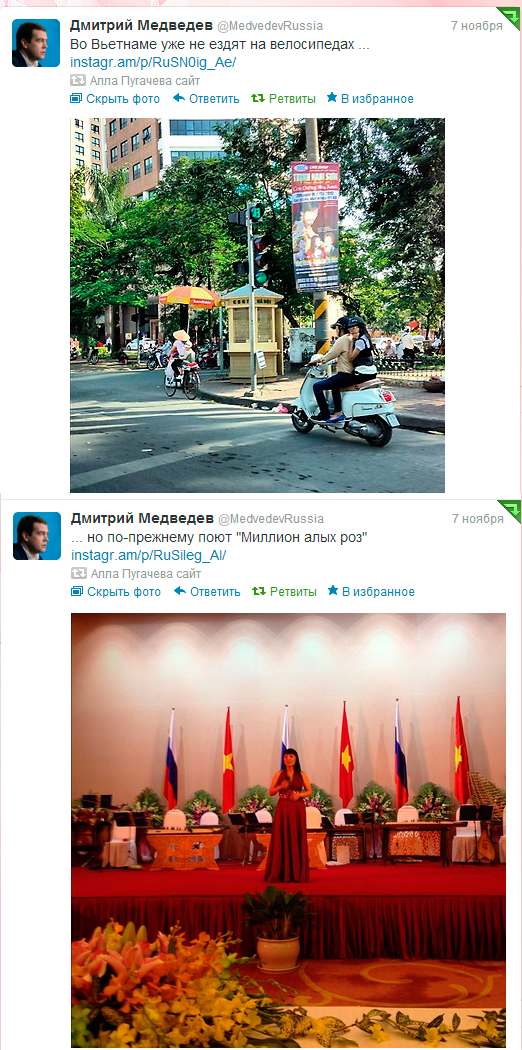
Task: Click the green corner retweet badge on the first tweet
Action: 511,17
